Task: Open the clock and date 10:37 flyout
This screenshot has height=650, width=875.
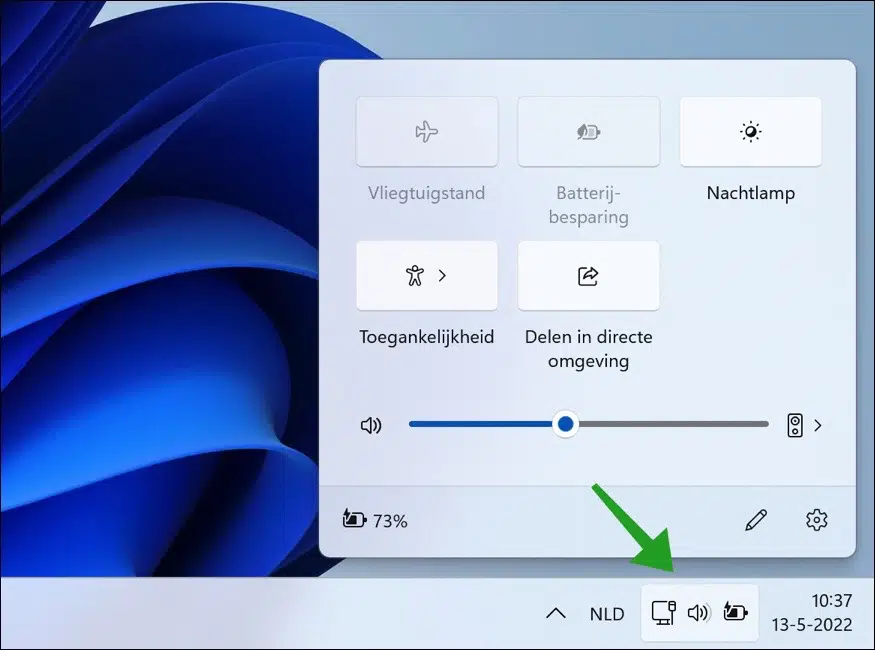Action: pyautogui.click(x=812, y=613)
